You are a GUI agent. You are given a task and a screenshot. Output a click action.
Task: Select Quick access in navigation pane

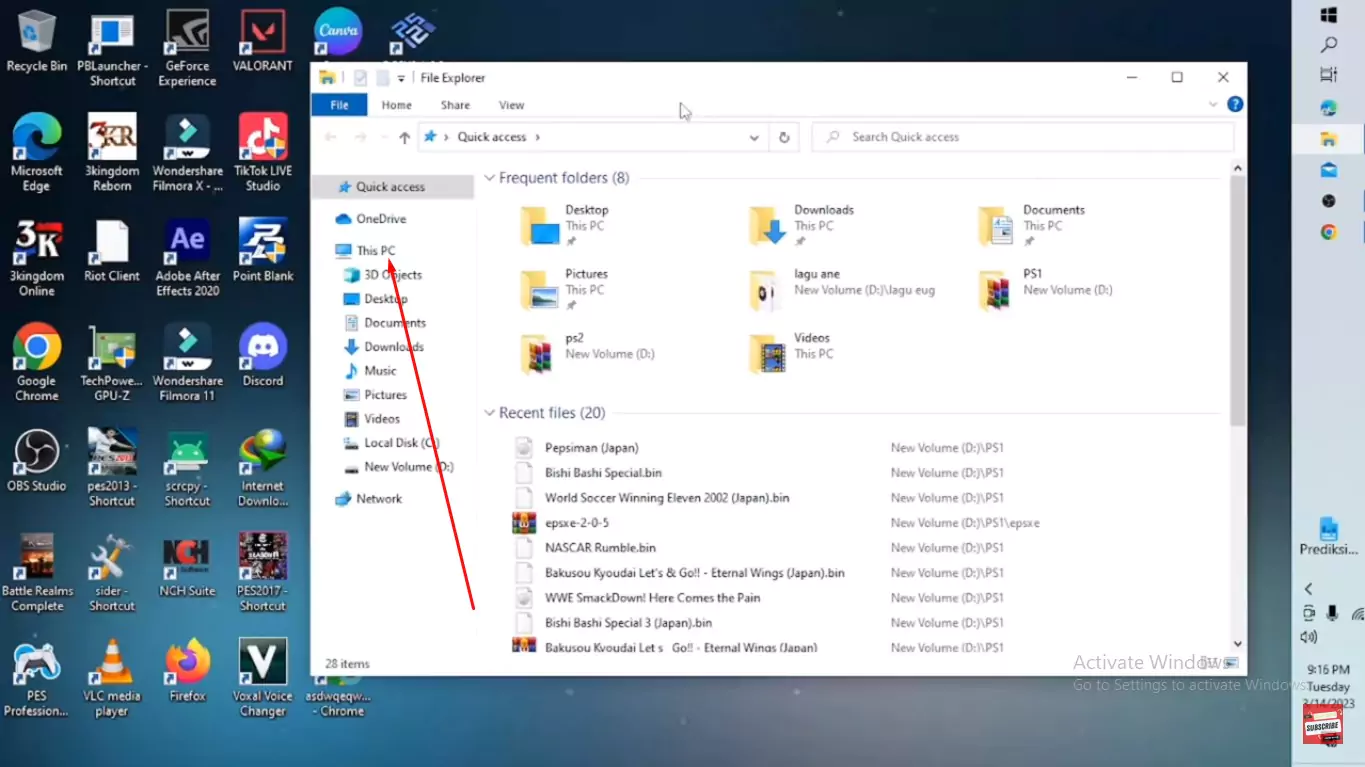tap(392, 187)
